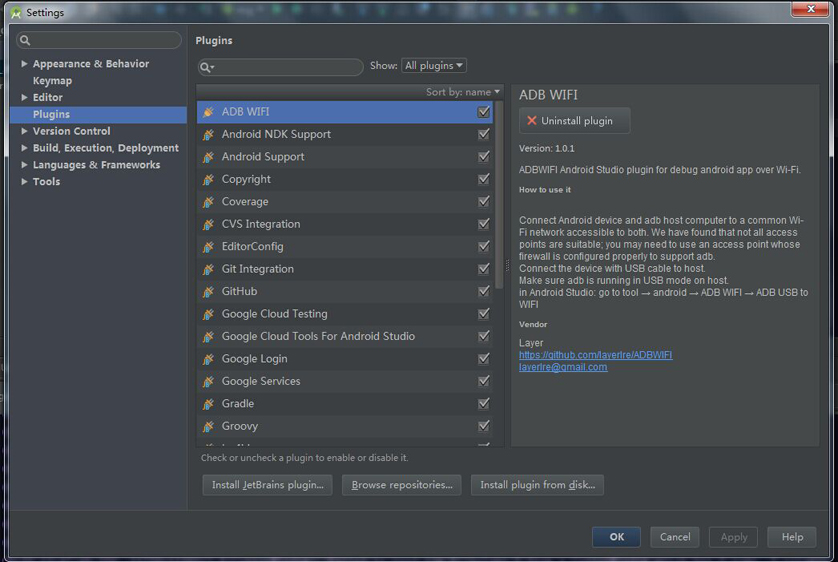Click the laverlre@gmail.com email link
838x562 pixels.
click(x=563, y=367)
